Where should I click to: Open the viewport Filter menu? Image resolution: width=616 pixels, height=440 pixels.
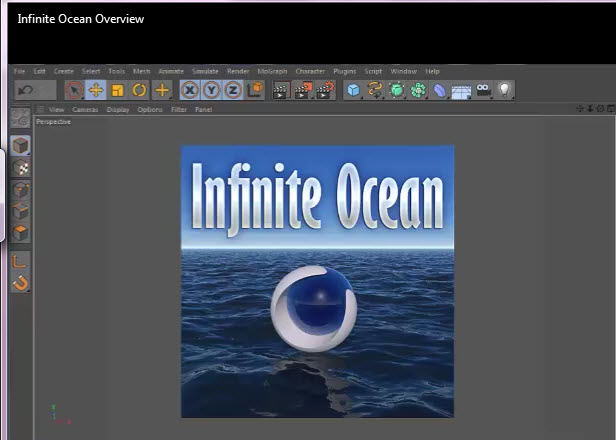pos(179,110)
